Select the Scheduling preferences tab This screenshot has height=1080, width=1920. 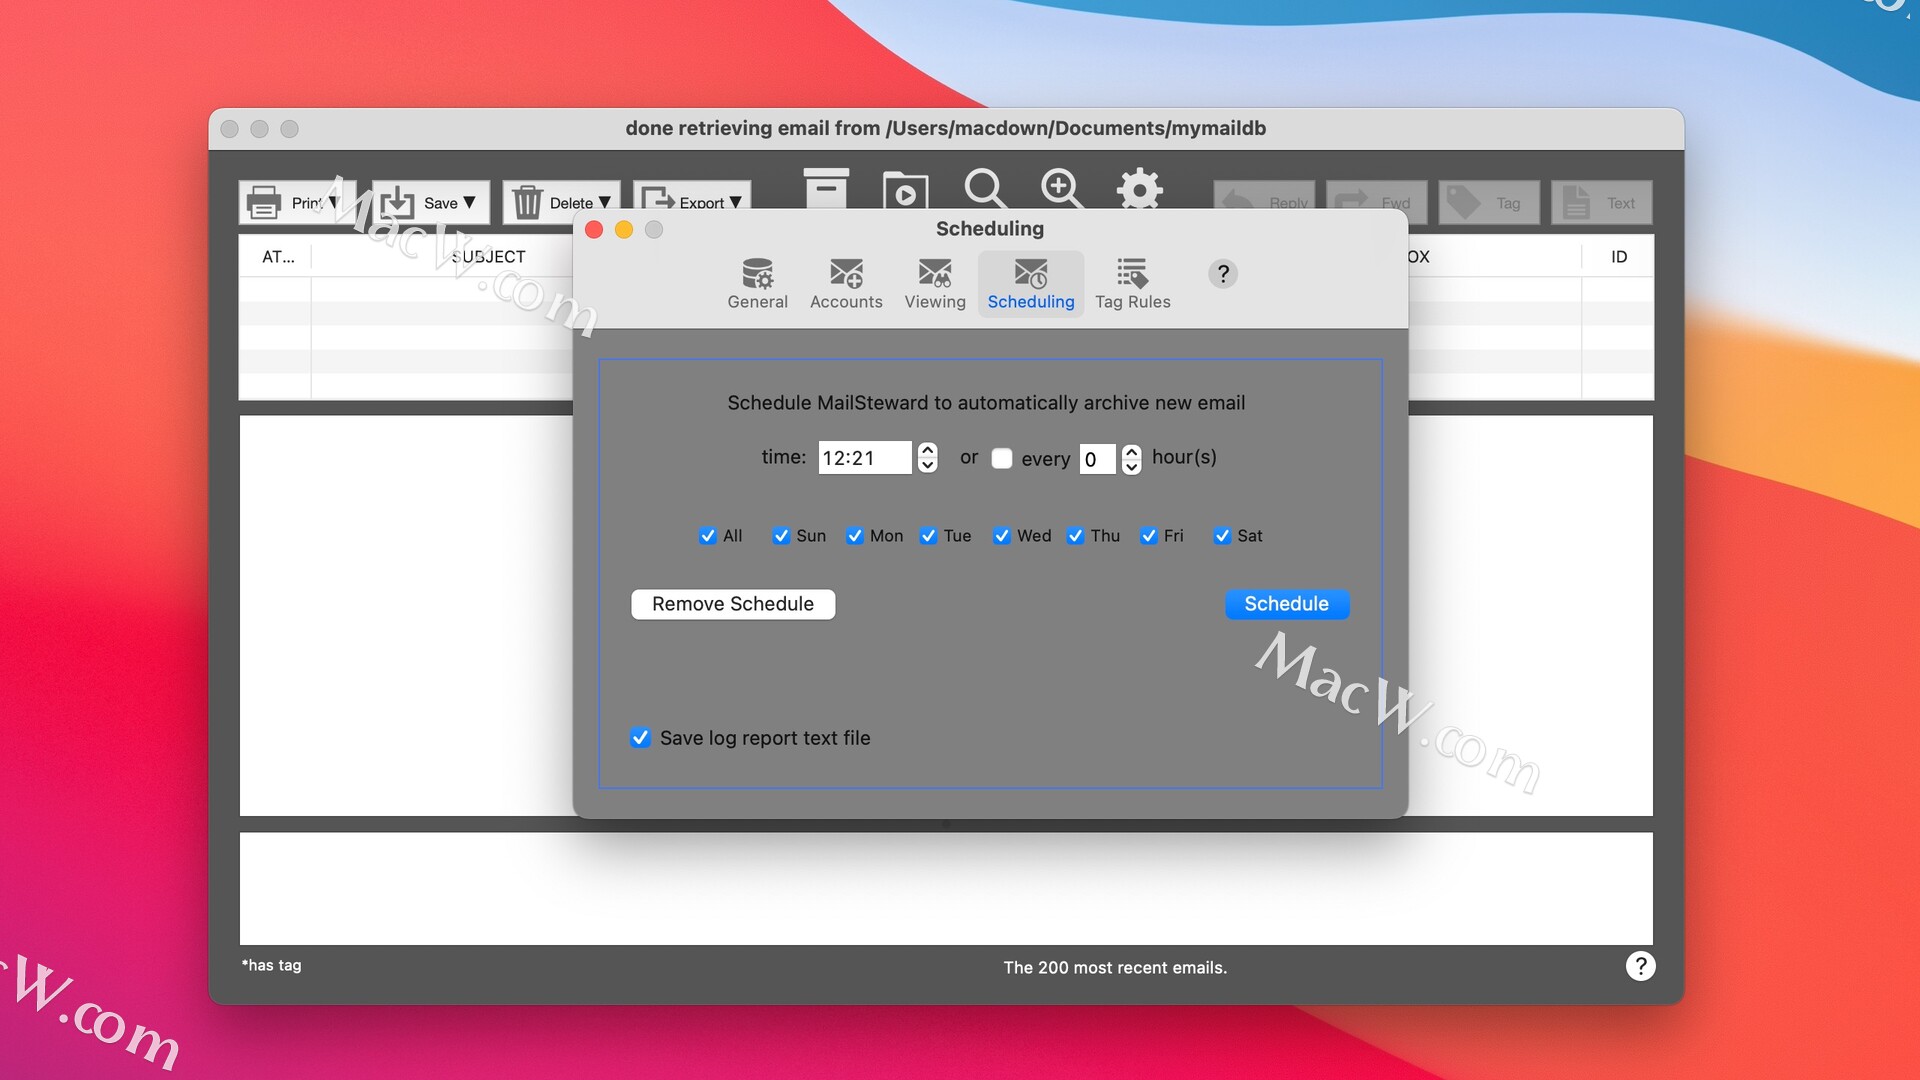1031,284
